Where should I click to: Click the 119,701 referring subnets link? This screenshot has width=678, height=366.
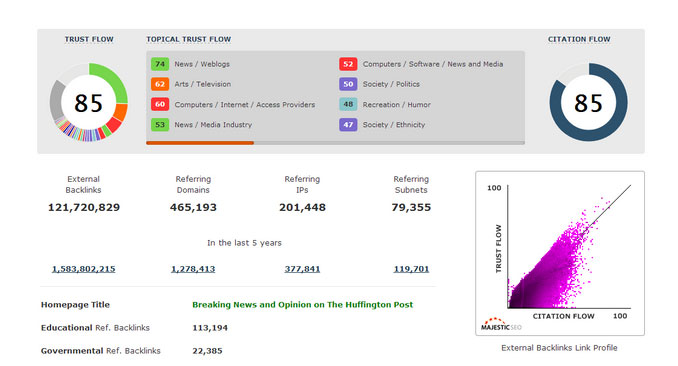tap(411, 269)
